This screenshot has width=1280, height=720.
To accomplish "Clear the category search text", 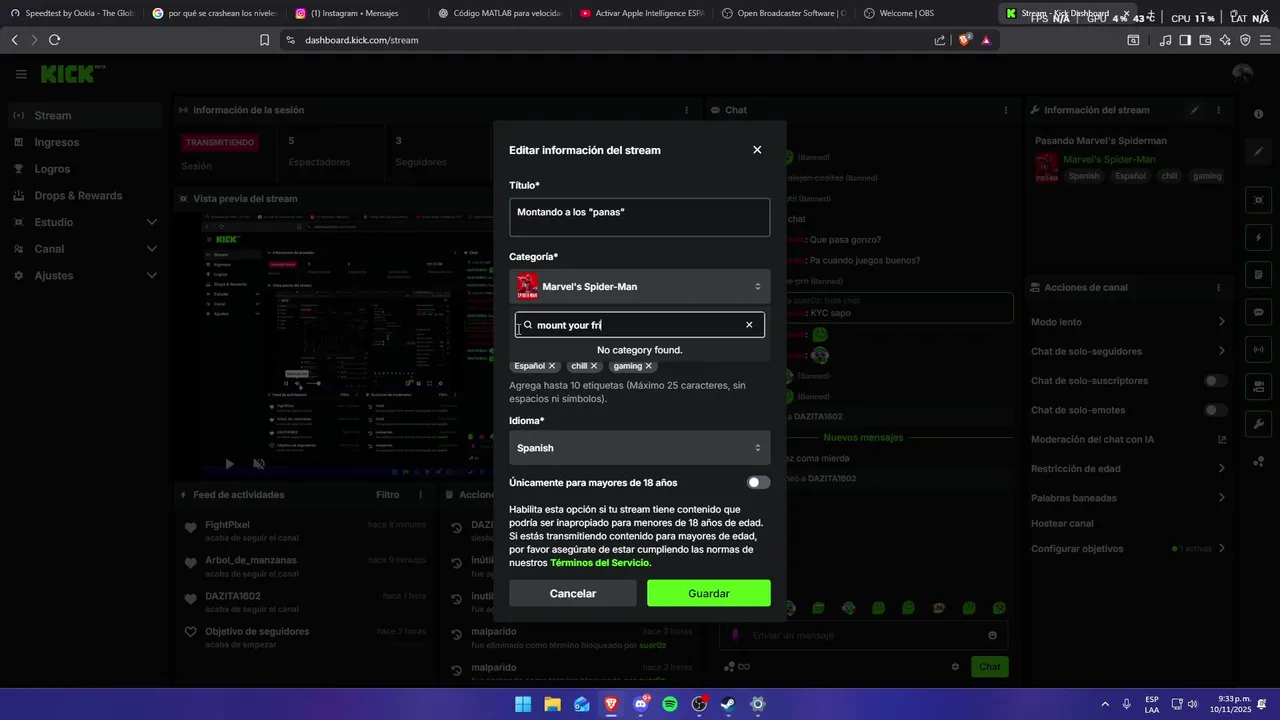I will (749, 325).
